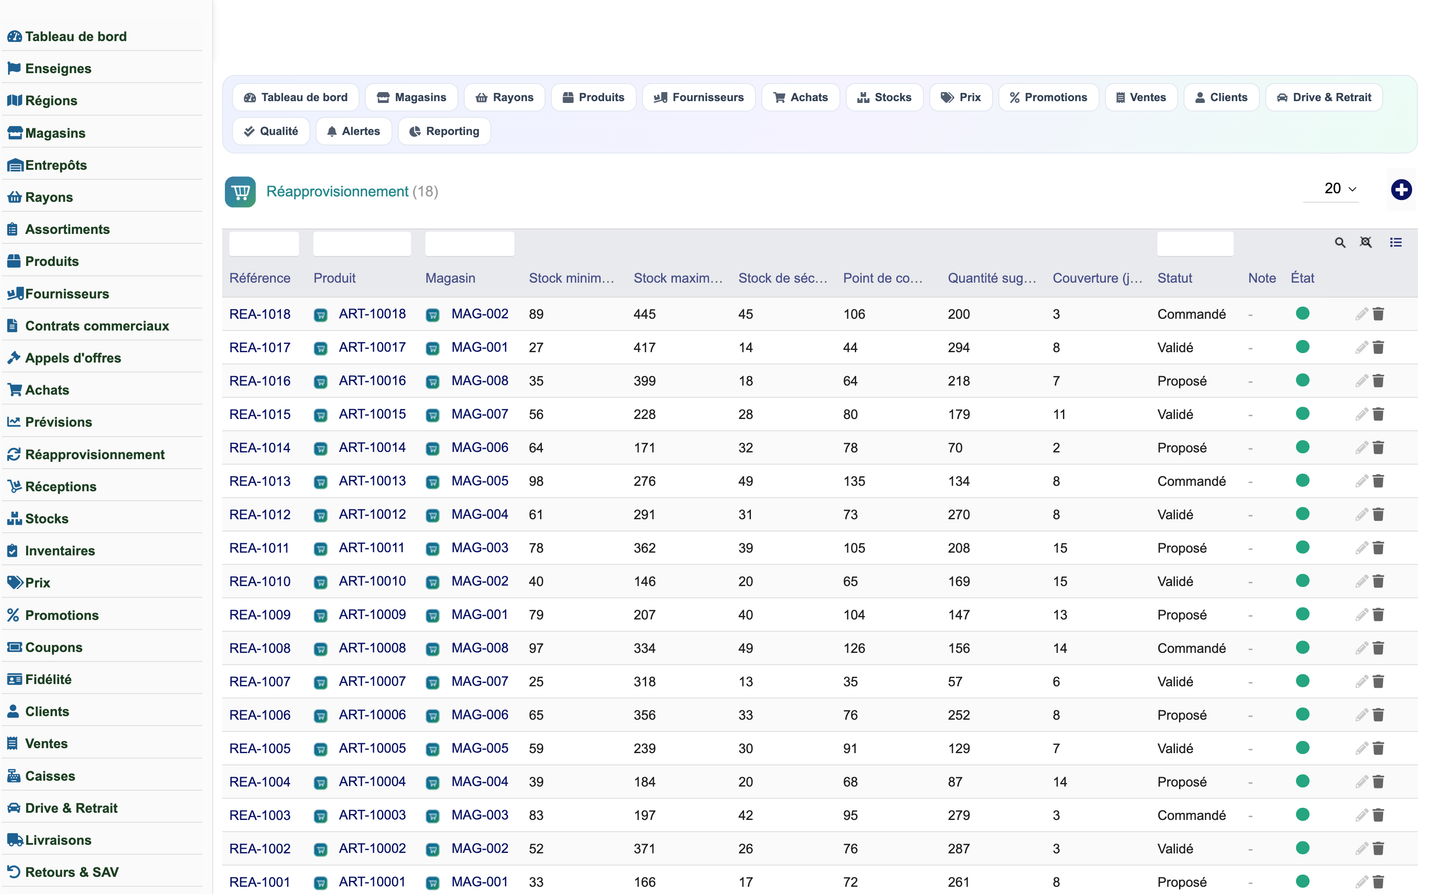1445x894 pixels.
Task: Click green state dot for REA-1002
Action: click(x=1302, y=848)
